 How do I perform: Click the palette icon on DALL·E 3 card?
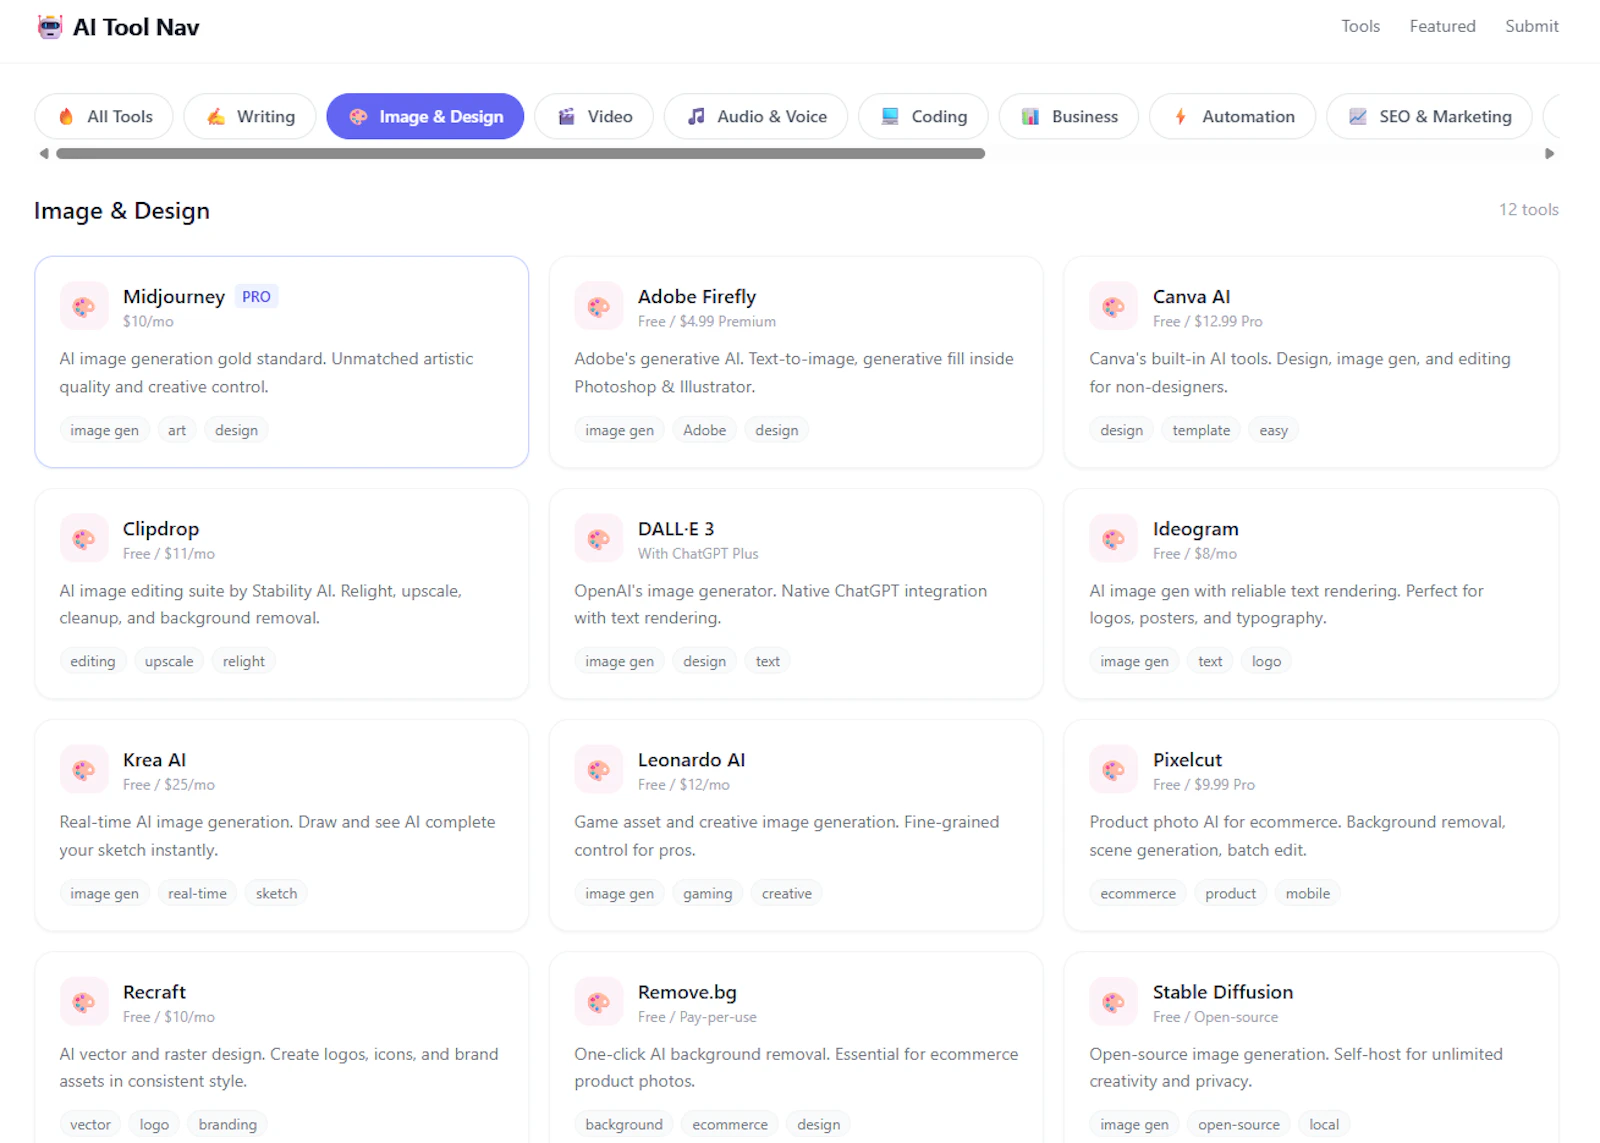599,539
